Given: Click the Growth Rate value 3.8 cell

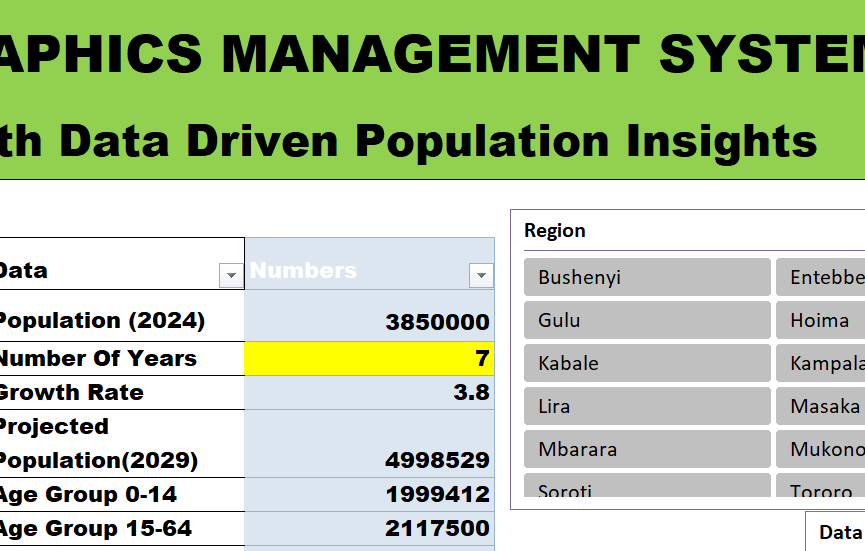Looking at the screenshot, I should coord(369,393).
